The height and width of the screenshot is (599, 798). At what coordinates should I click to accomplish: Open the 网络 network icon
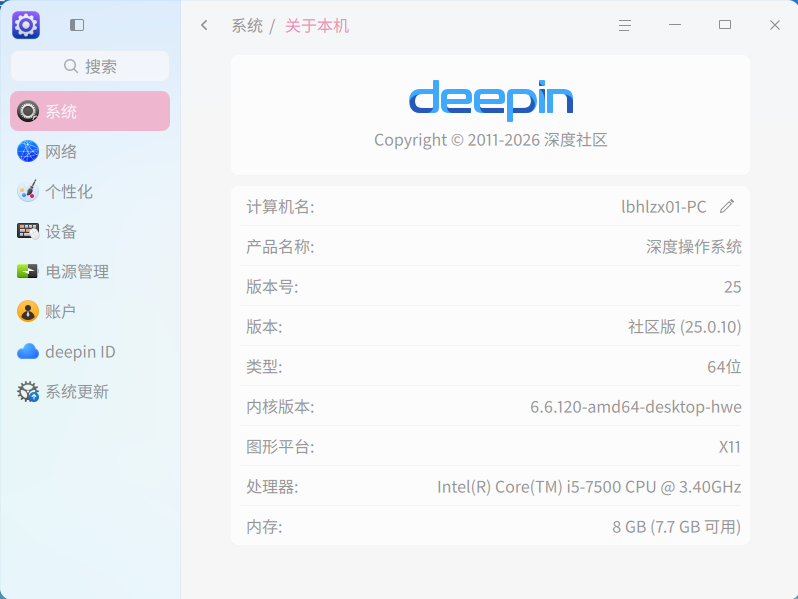point(28,151)
